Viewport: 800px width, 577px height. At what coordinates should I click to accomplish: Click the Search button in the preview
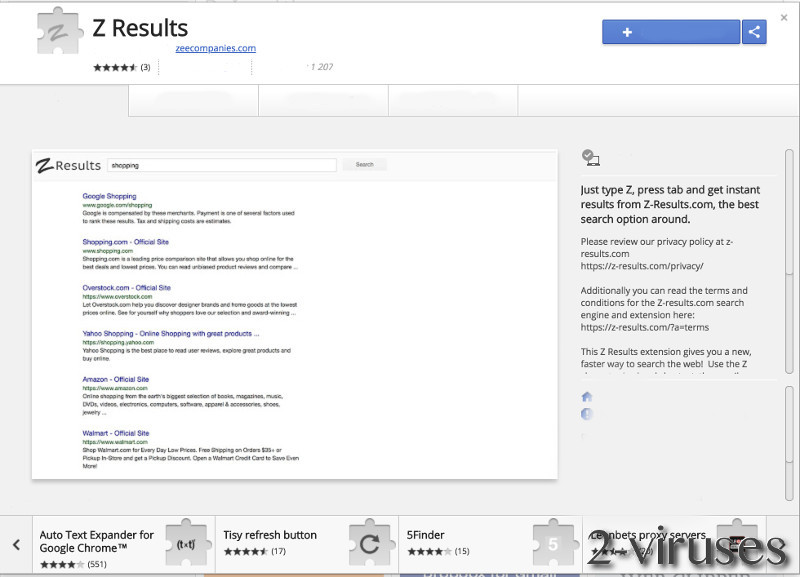point(364,165)
